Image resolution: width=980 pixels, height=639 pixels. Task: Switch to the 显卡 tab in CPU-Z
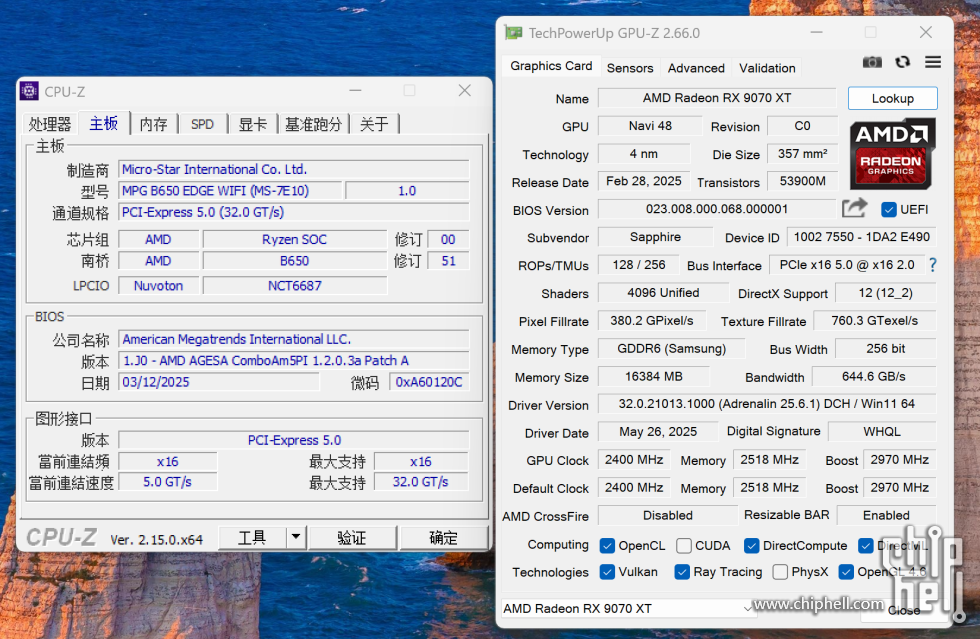click(253, 124)
